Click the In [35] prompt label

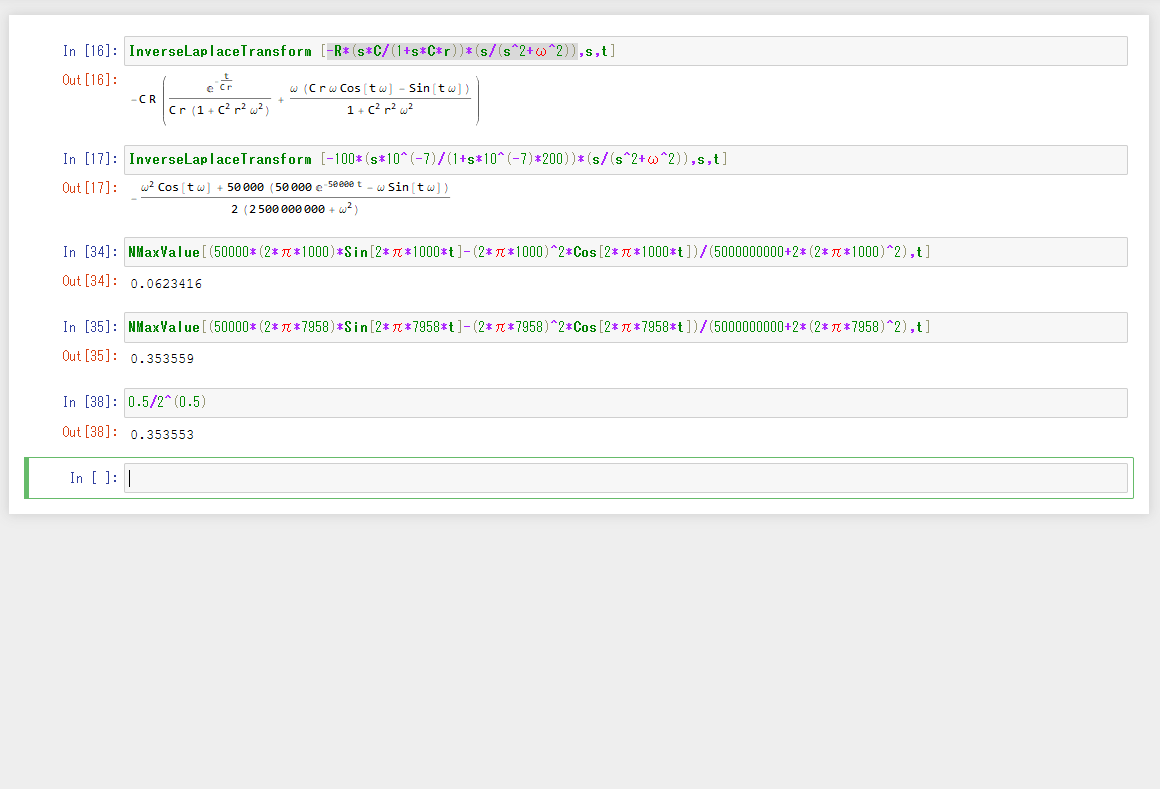[x=90, y=328]
